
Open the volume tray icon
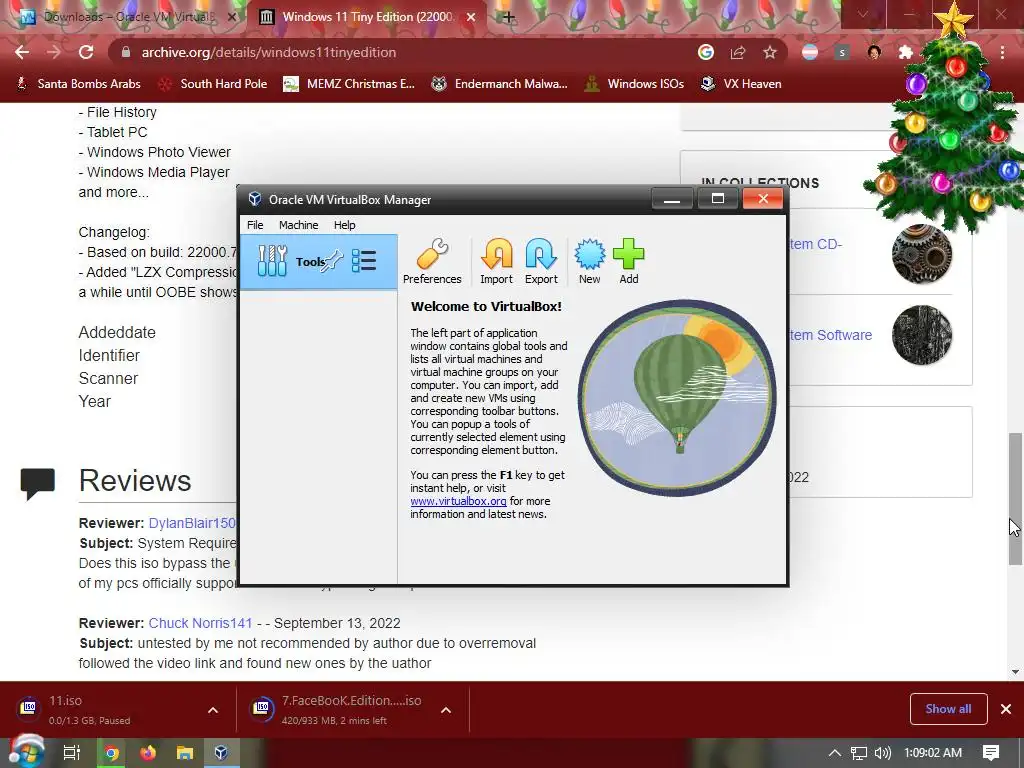882,753
